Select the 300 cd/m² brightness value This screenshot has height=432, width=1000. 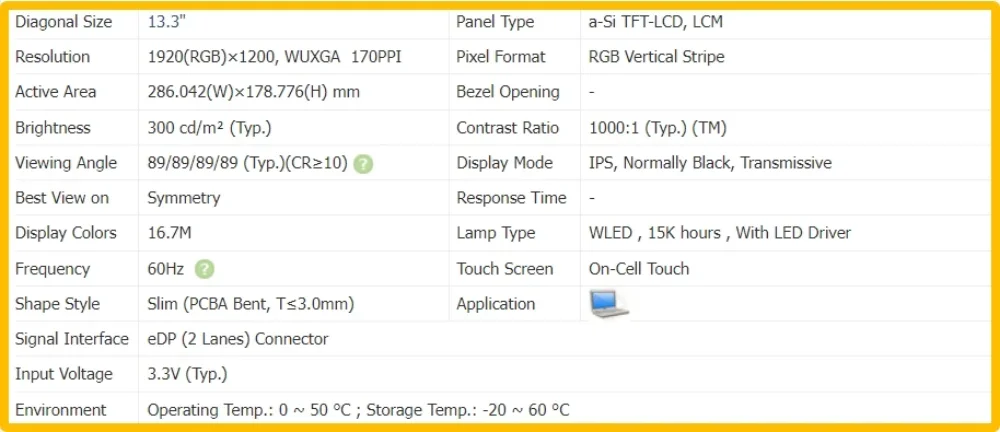pos(210,128)
